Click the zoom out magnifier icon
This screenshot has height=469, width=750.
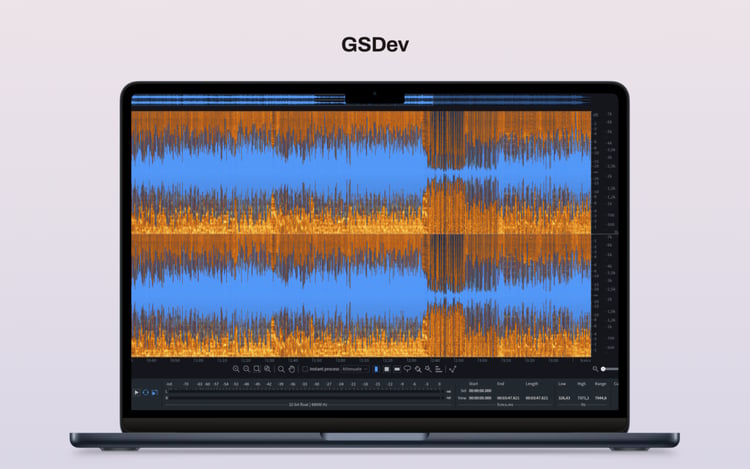coord(246,369)
